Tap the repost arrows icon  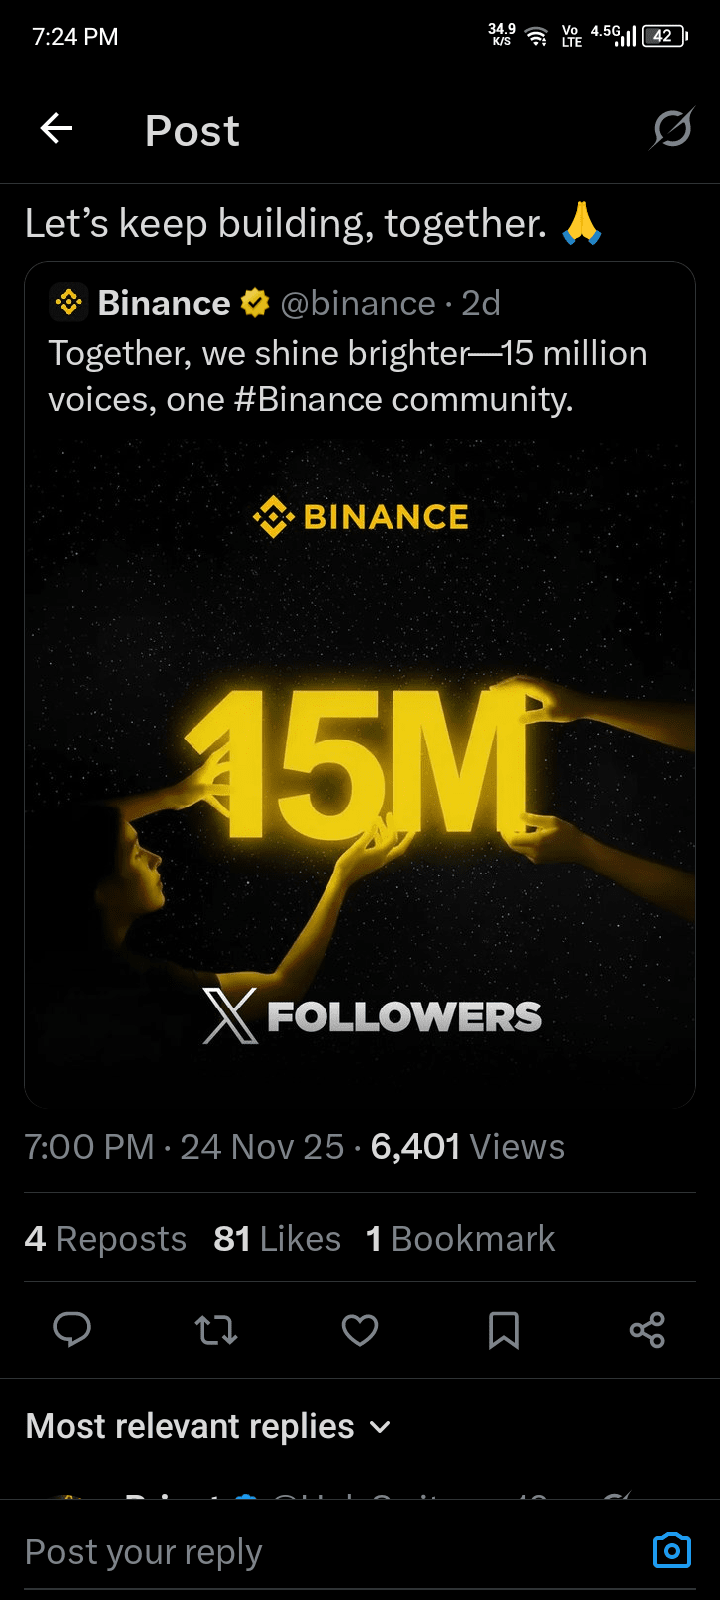[x=215, y=1330]
